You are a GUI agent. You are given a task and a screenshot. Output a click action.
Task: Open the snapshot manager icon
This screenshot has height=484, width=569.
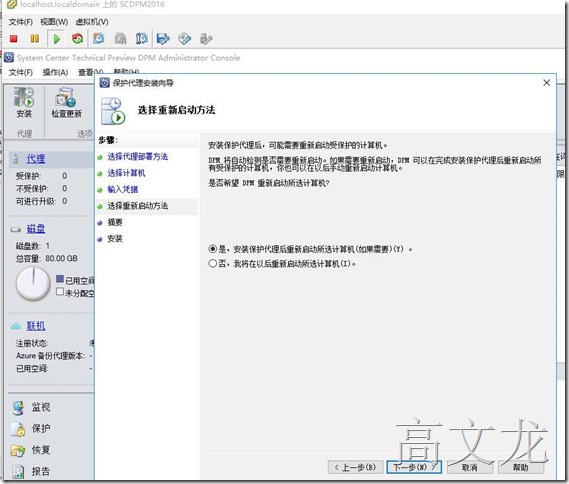pos(142,38)
